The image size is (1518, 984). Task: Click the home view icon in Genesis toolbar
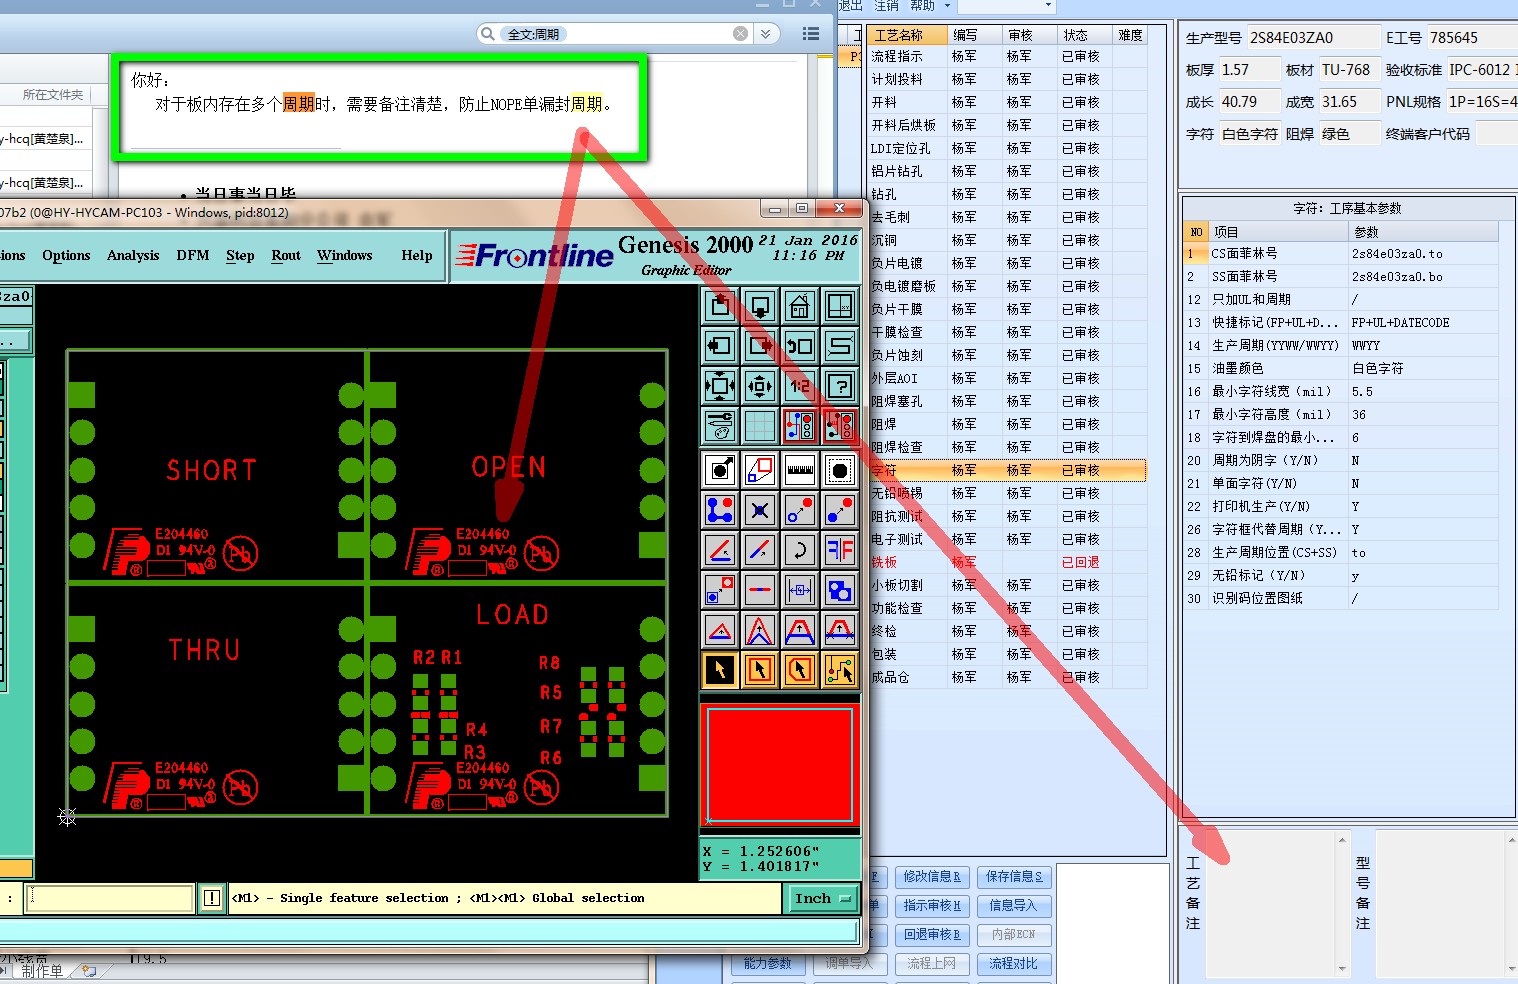click(800, 306)
